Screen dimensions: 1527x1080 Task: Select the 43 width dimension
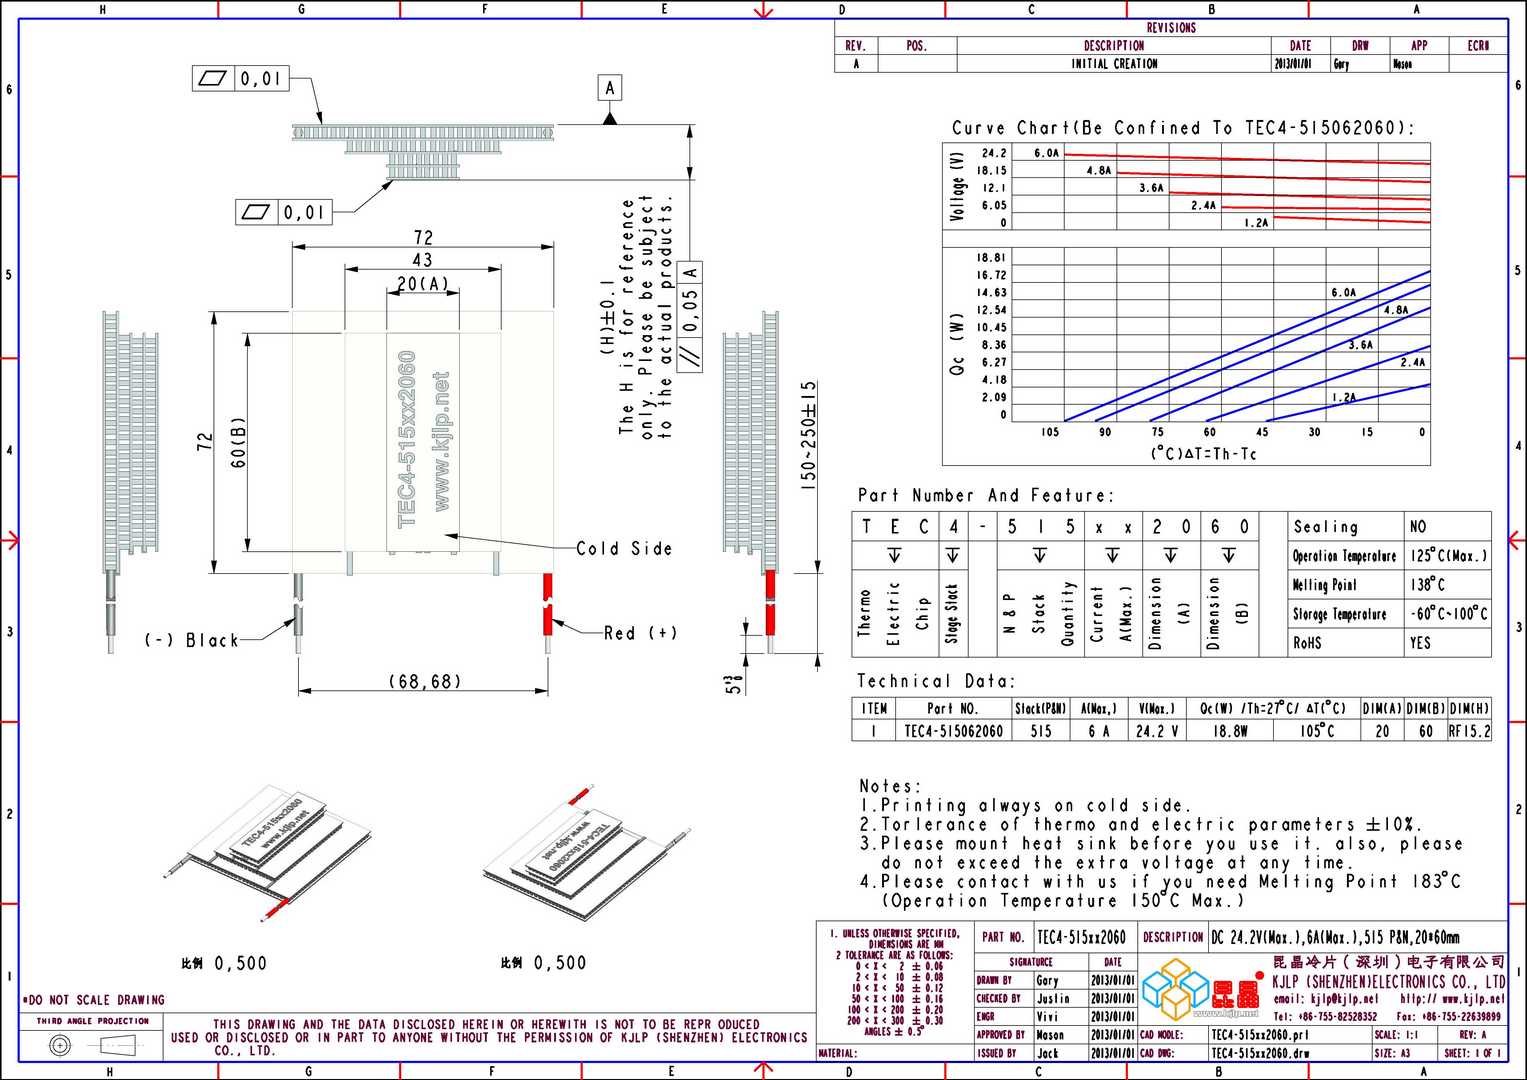tap(423, 259)
